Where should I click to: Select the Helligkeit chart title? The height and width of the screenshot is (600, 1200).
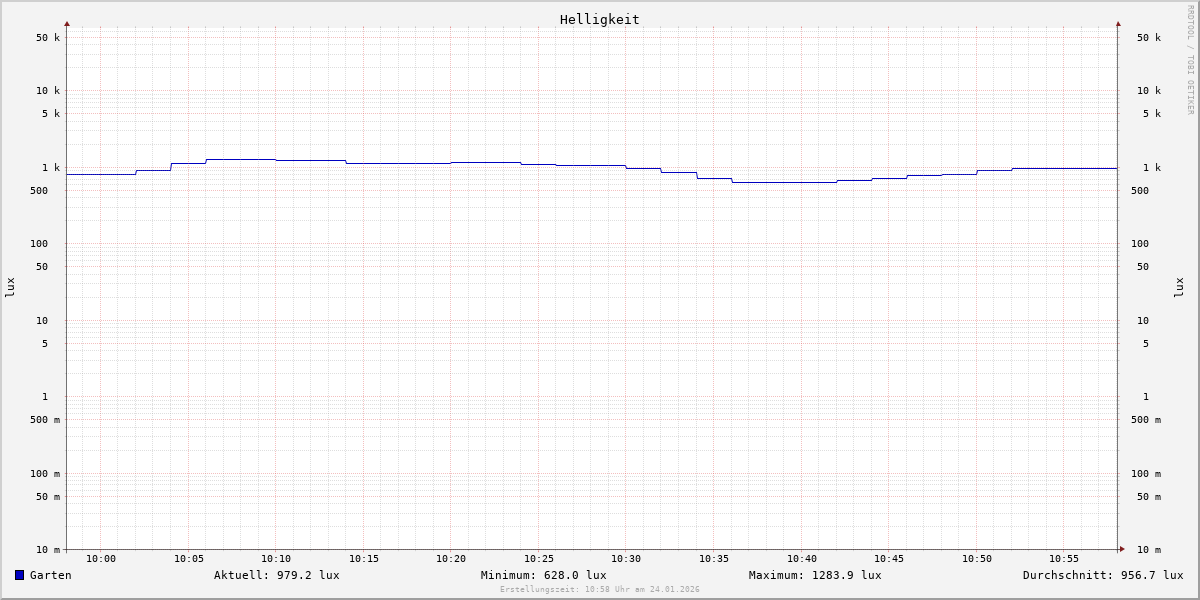599,19
